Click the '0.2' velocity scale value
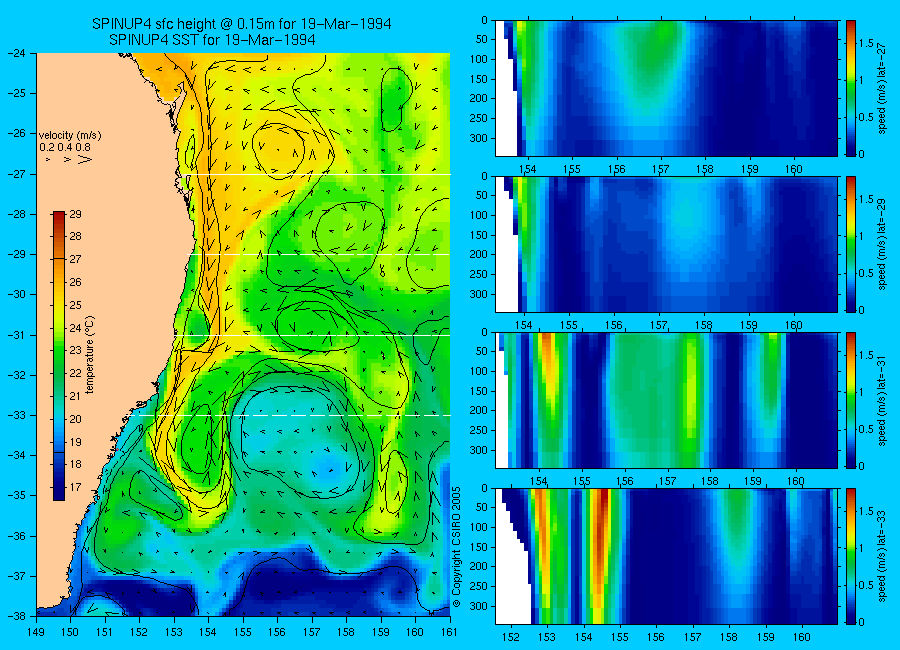The height and width of the screenshot is (650, 900). (x=46, y=147)
